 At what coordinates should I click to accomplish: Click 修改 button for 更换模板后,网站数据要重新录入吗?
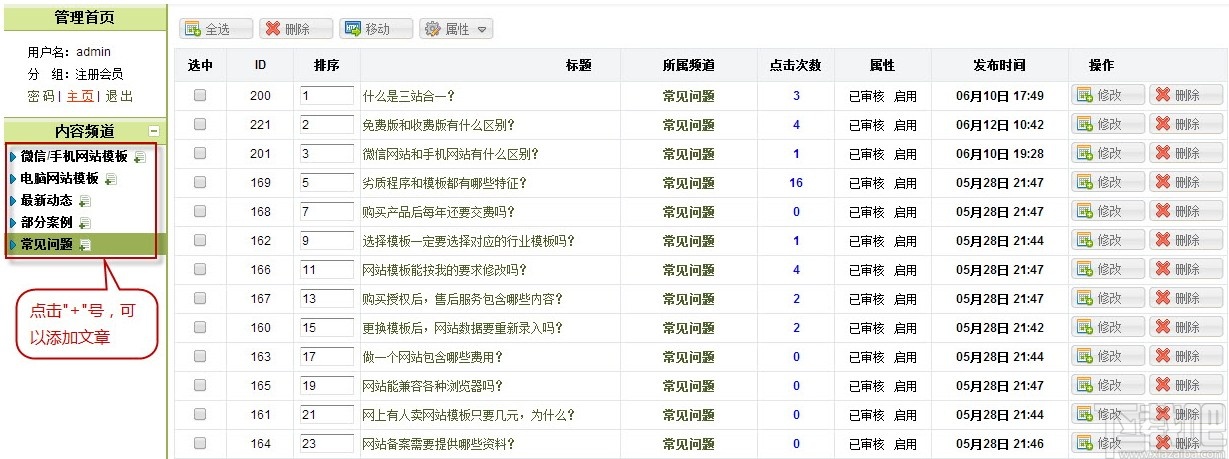pyautogui.click(x=1108, y=328)
